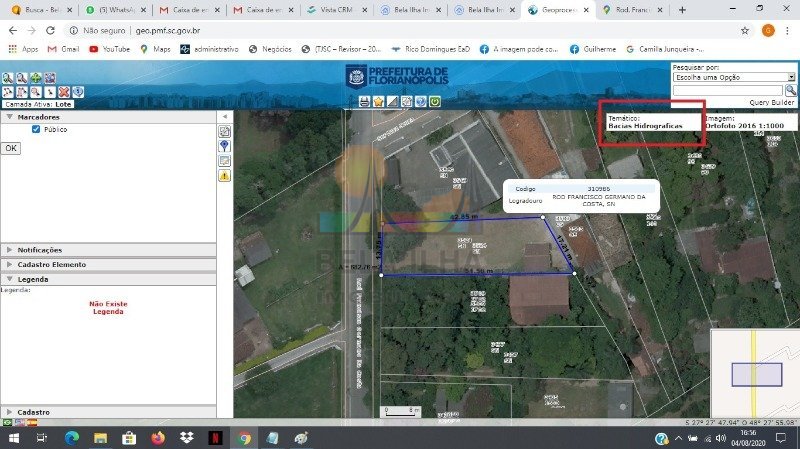Activate the green pan arrows tool

pyautogui.click(x=36, y=78)
